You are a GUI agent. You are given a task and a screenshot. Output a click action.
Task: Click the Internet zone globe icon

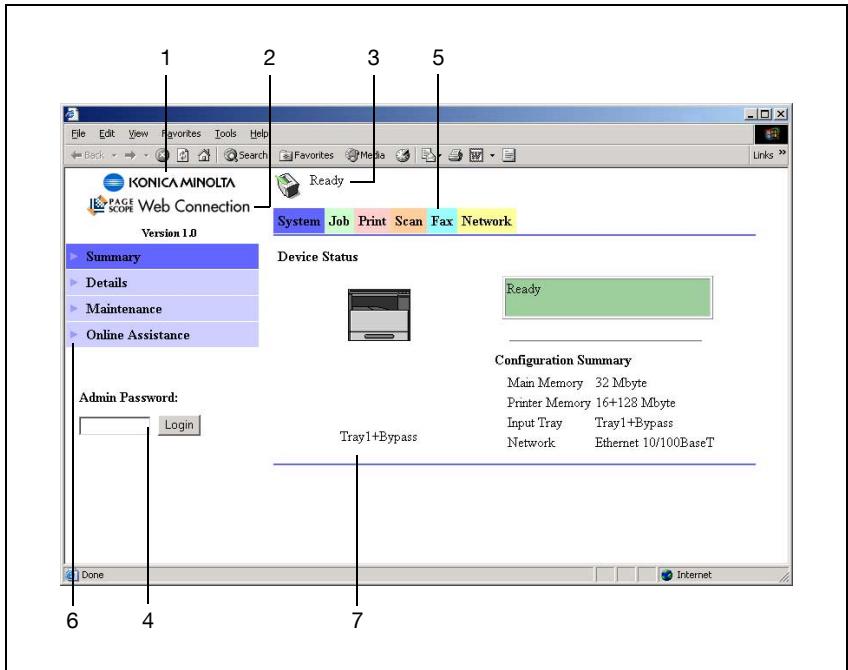[x=667, y=575]
